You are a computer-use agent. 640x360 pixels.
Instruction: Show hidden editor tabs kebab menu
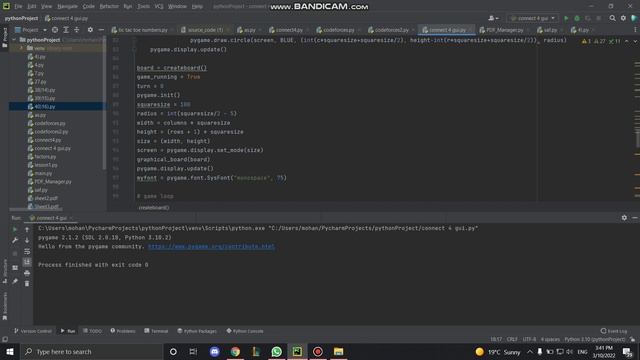click(635, 30)
